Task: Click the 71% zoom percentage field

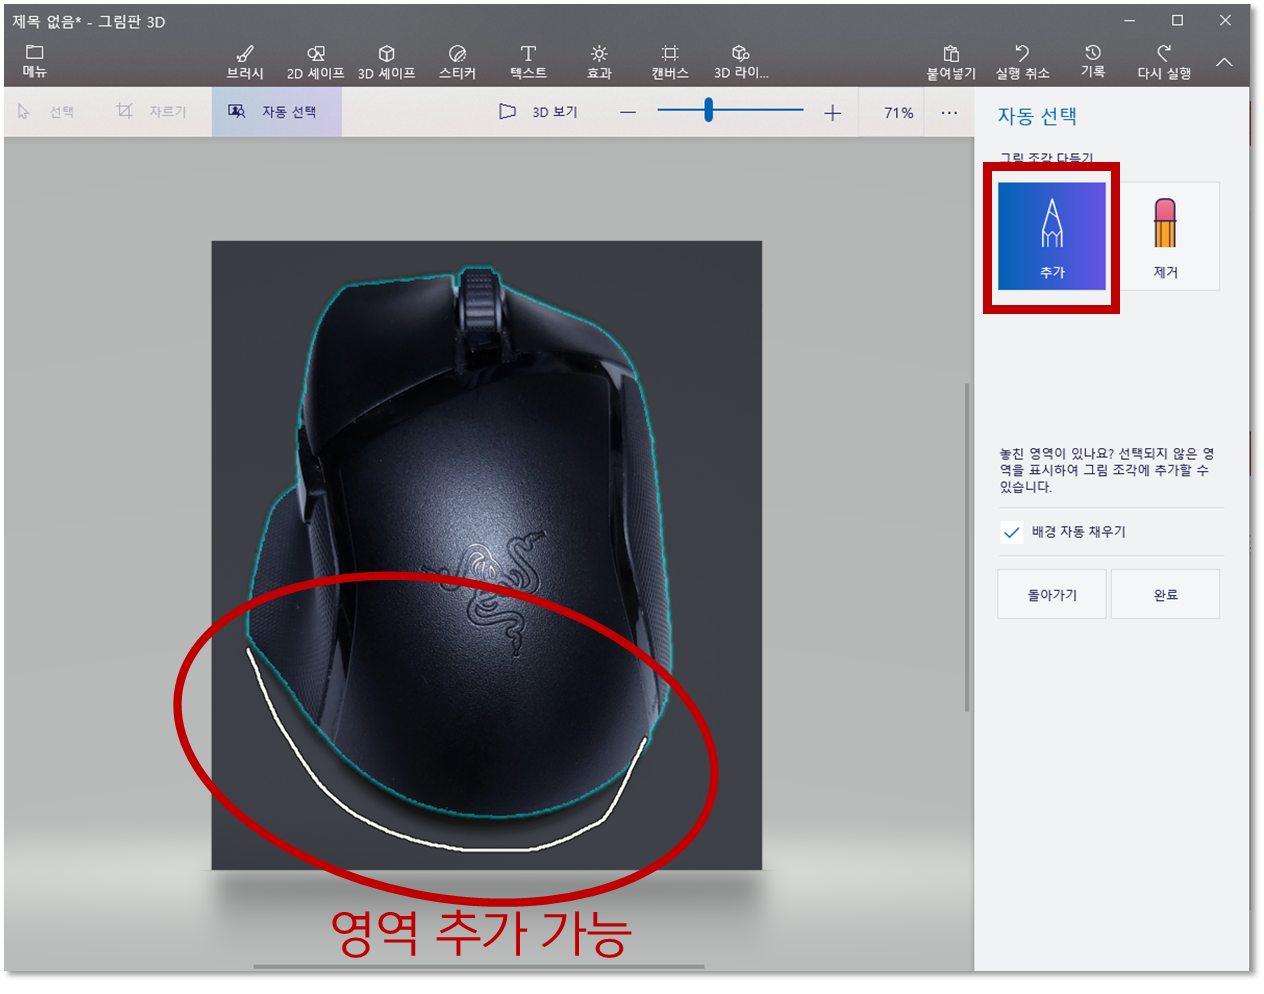Action: click(x=898, y=113)
